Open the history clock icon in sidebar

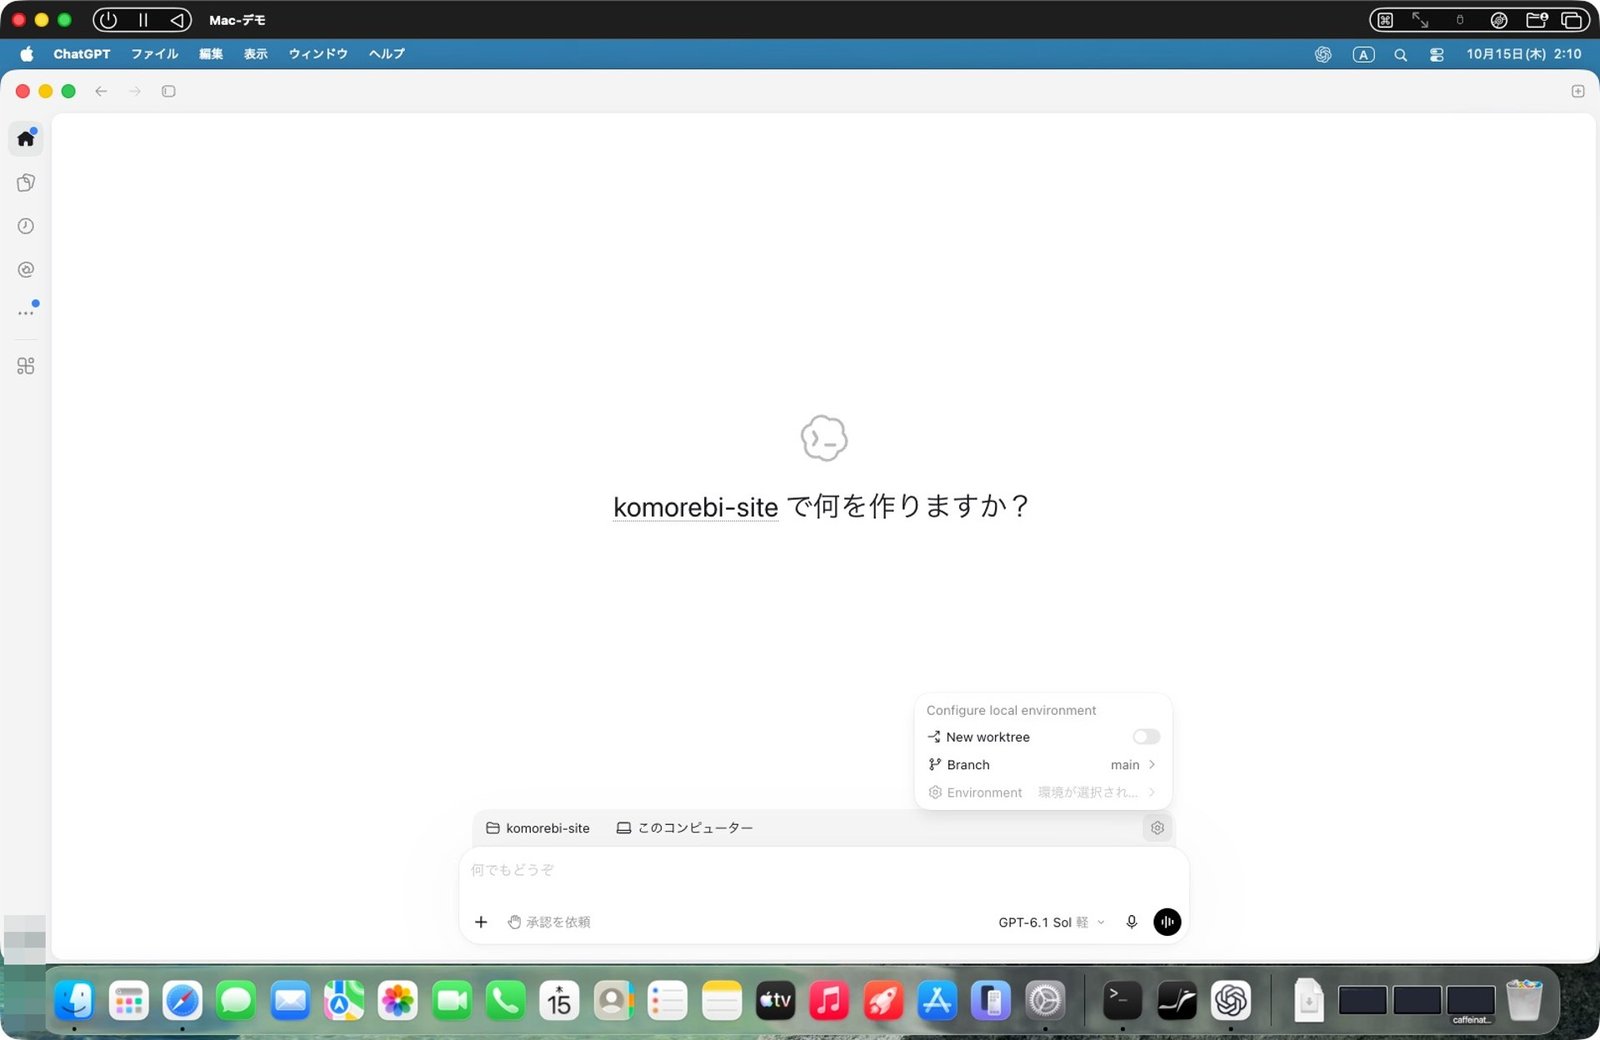coord(26,226)
